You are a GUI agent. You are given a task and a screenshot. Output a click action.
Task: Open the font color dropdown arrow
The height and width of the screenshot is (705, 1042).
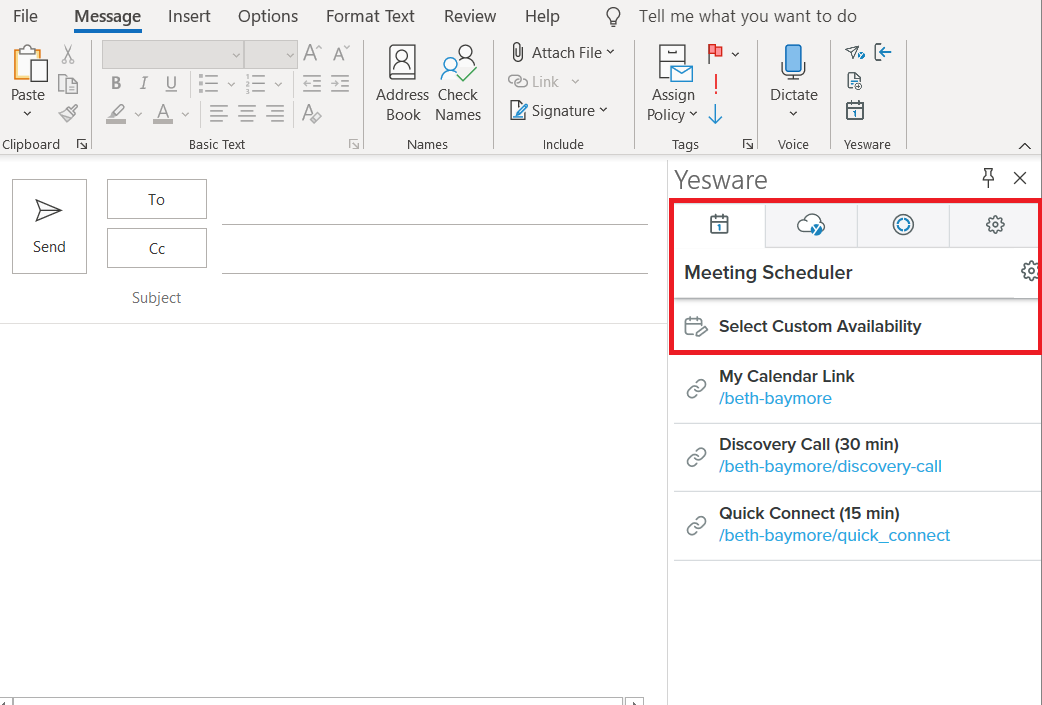pyautogui.click(x=185, y=114)
